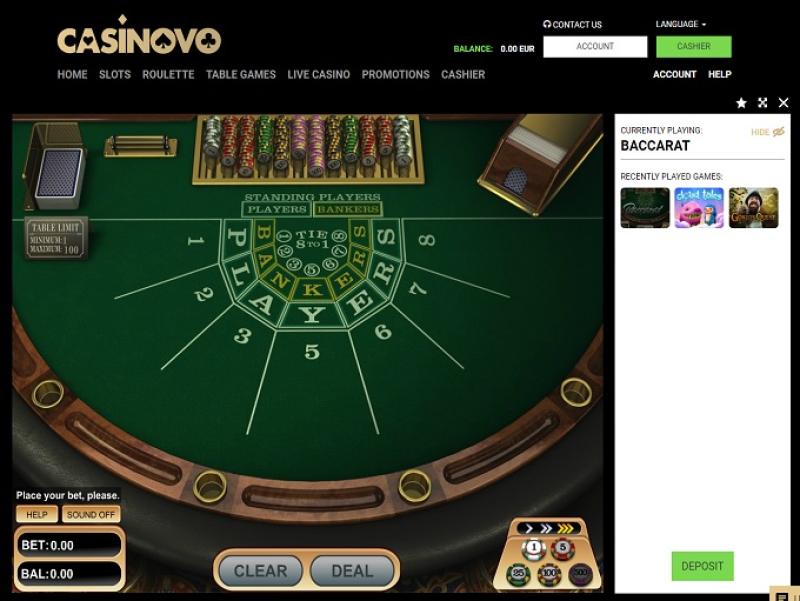Click the Casinovo logo
The width and height of the screenshot is (800, 601).
(x=139, y=35)
